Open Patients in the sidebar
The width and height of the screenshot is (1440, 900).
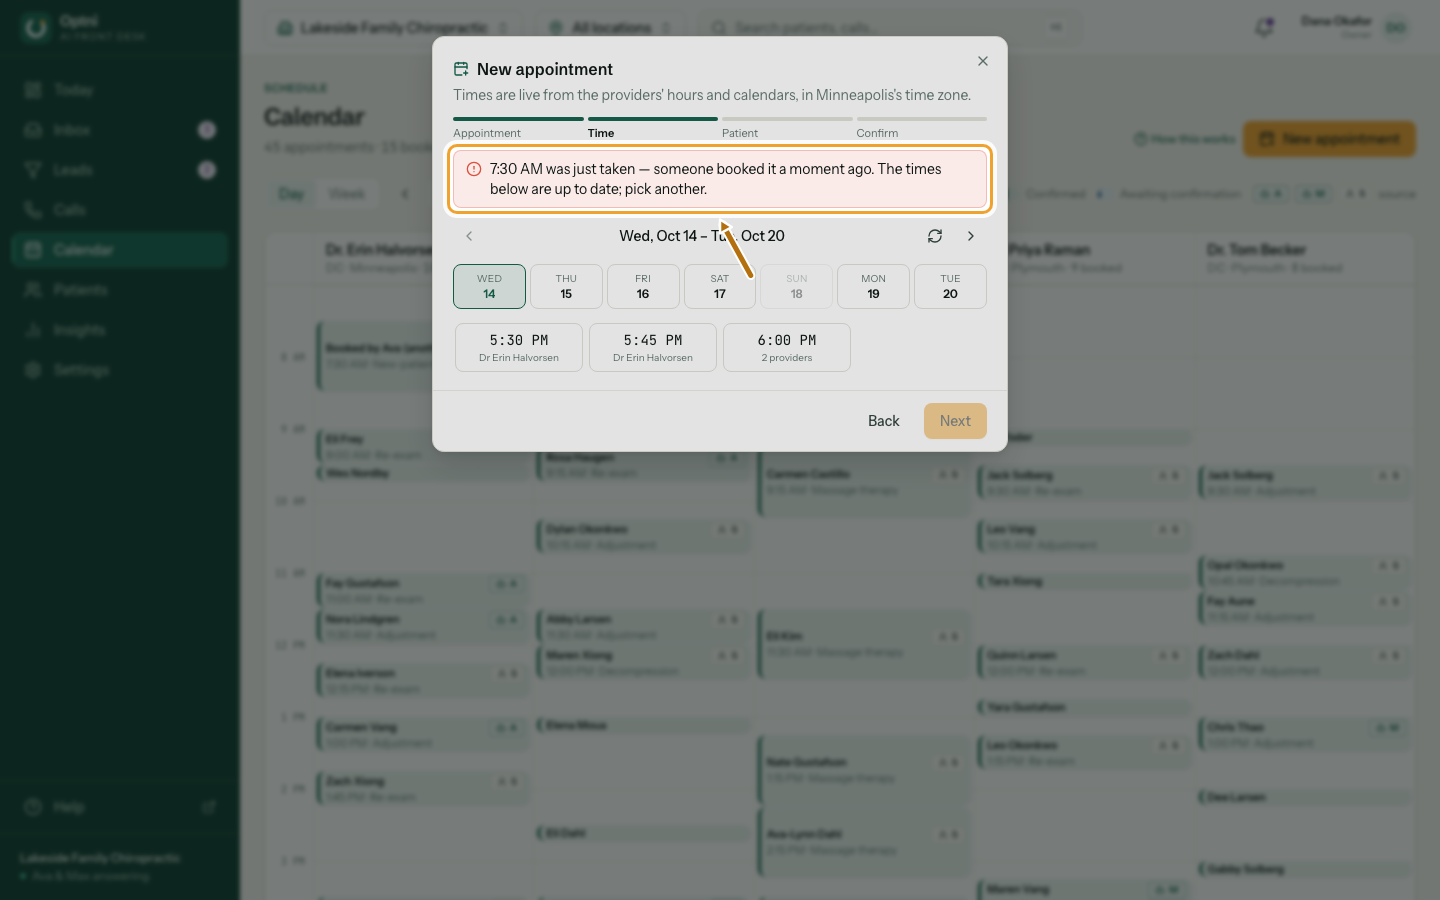pyautogui.click(x=120, y=290)
